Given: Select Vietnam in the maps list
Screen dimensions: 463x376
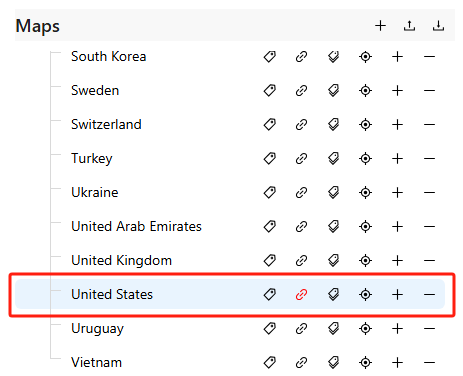Looking at the screenshot, I should (x=96, y=363).
